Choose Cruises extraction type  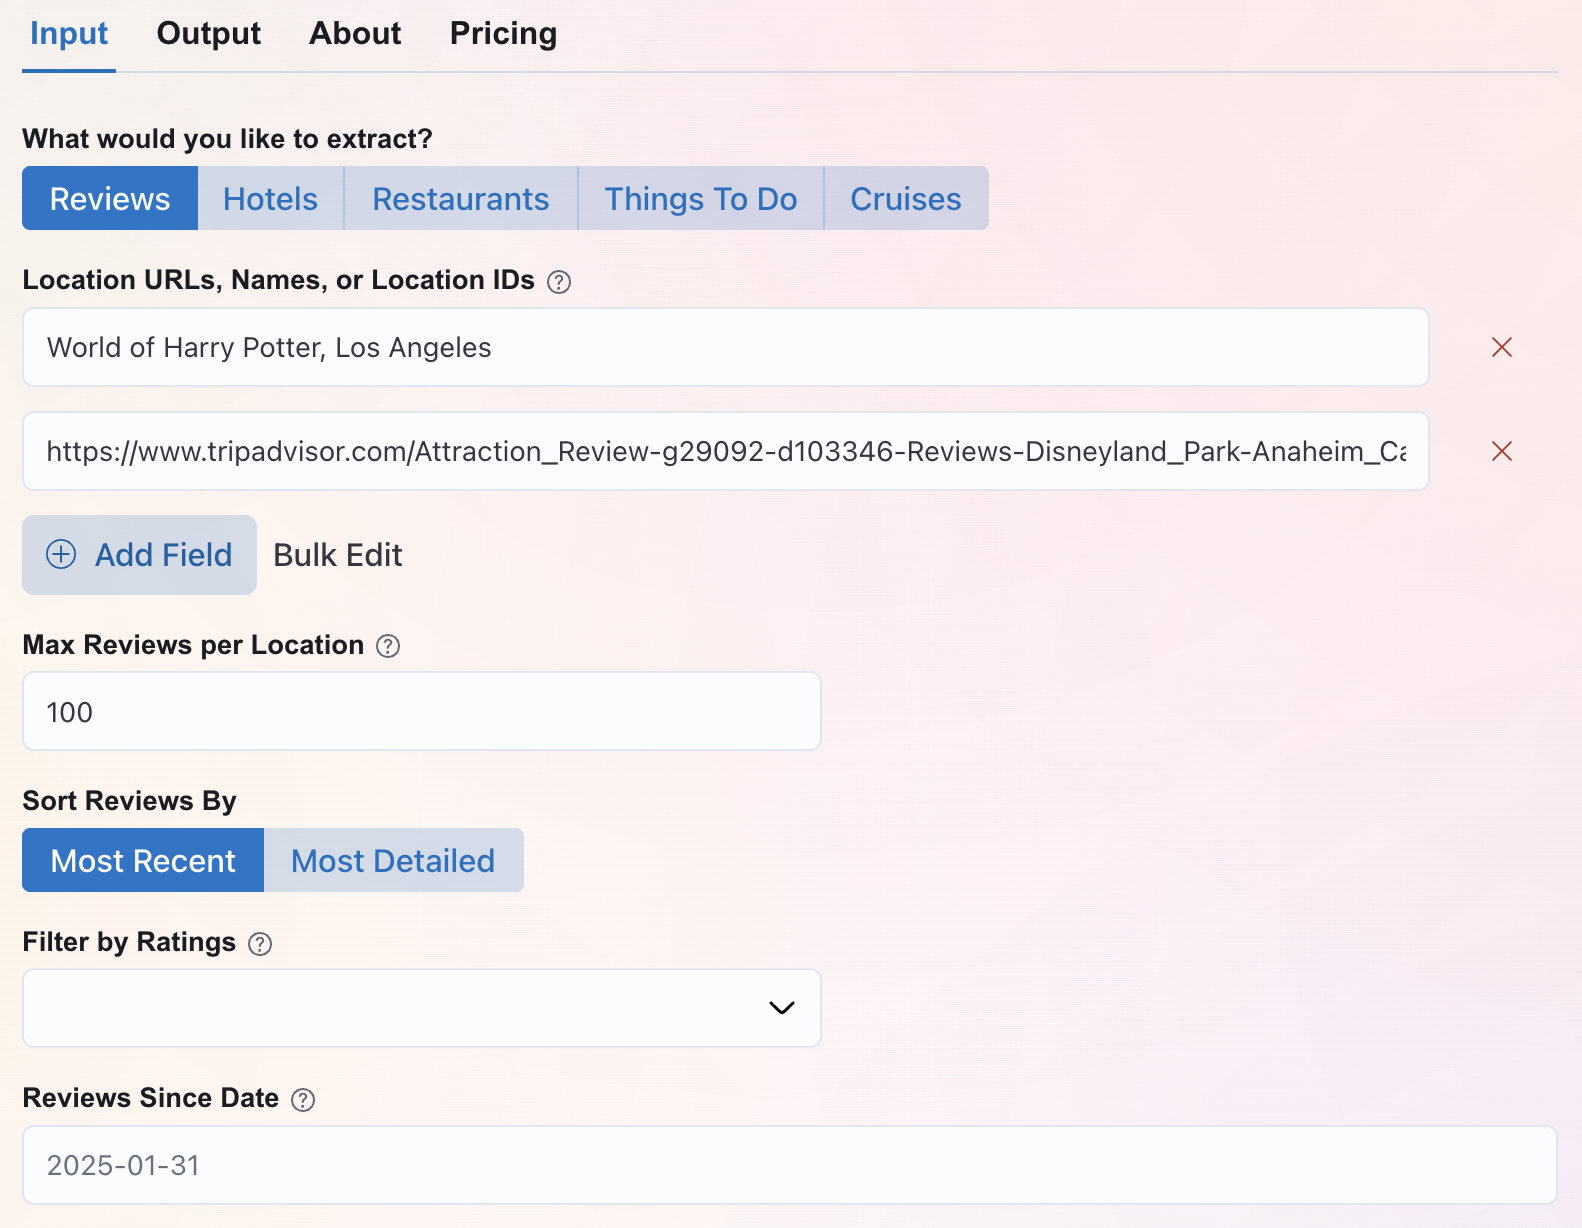[x=905, y=199]
